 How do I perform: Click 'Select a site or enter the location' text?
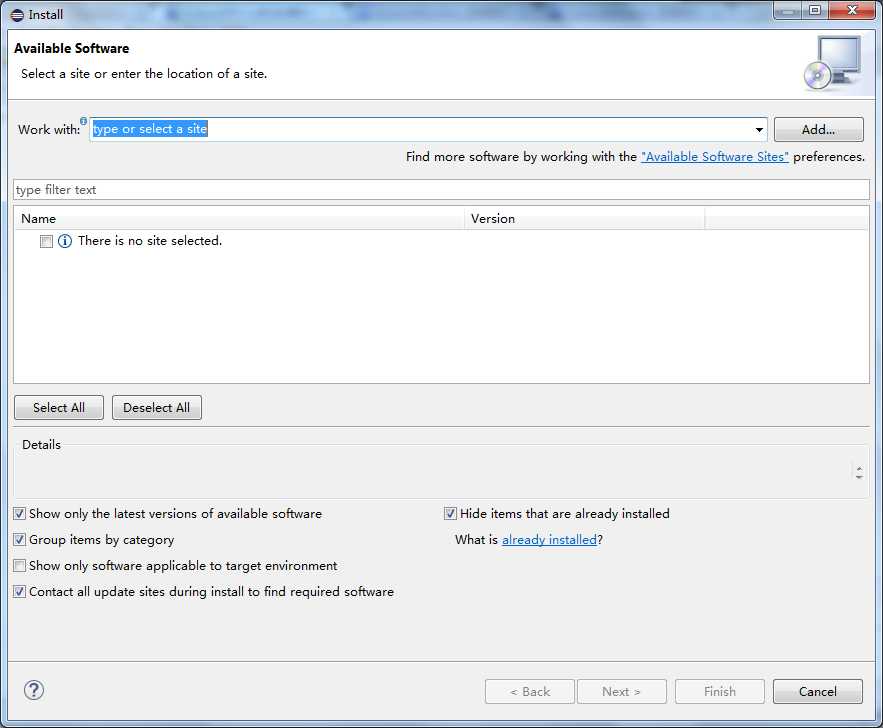[x=144, y=74]
